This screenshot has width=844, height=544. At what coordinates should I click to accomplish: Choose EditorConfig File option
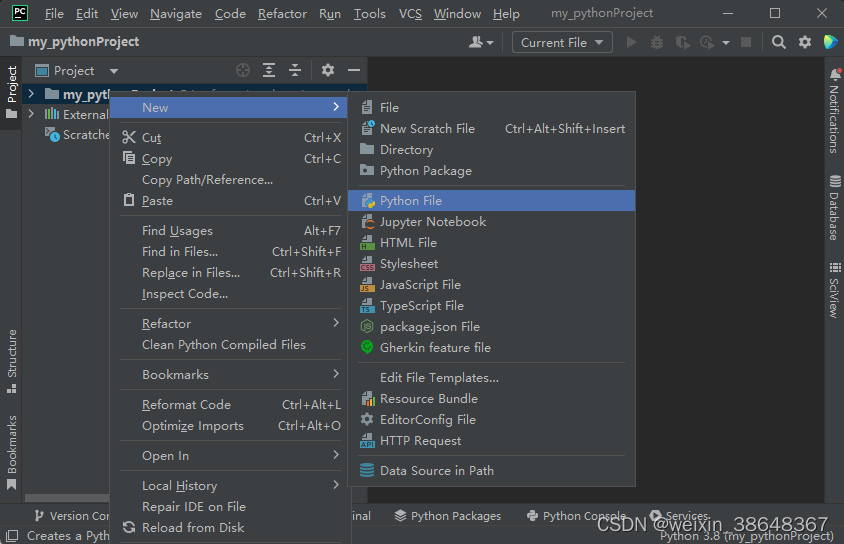click(491, 420)
